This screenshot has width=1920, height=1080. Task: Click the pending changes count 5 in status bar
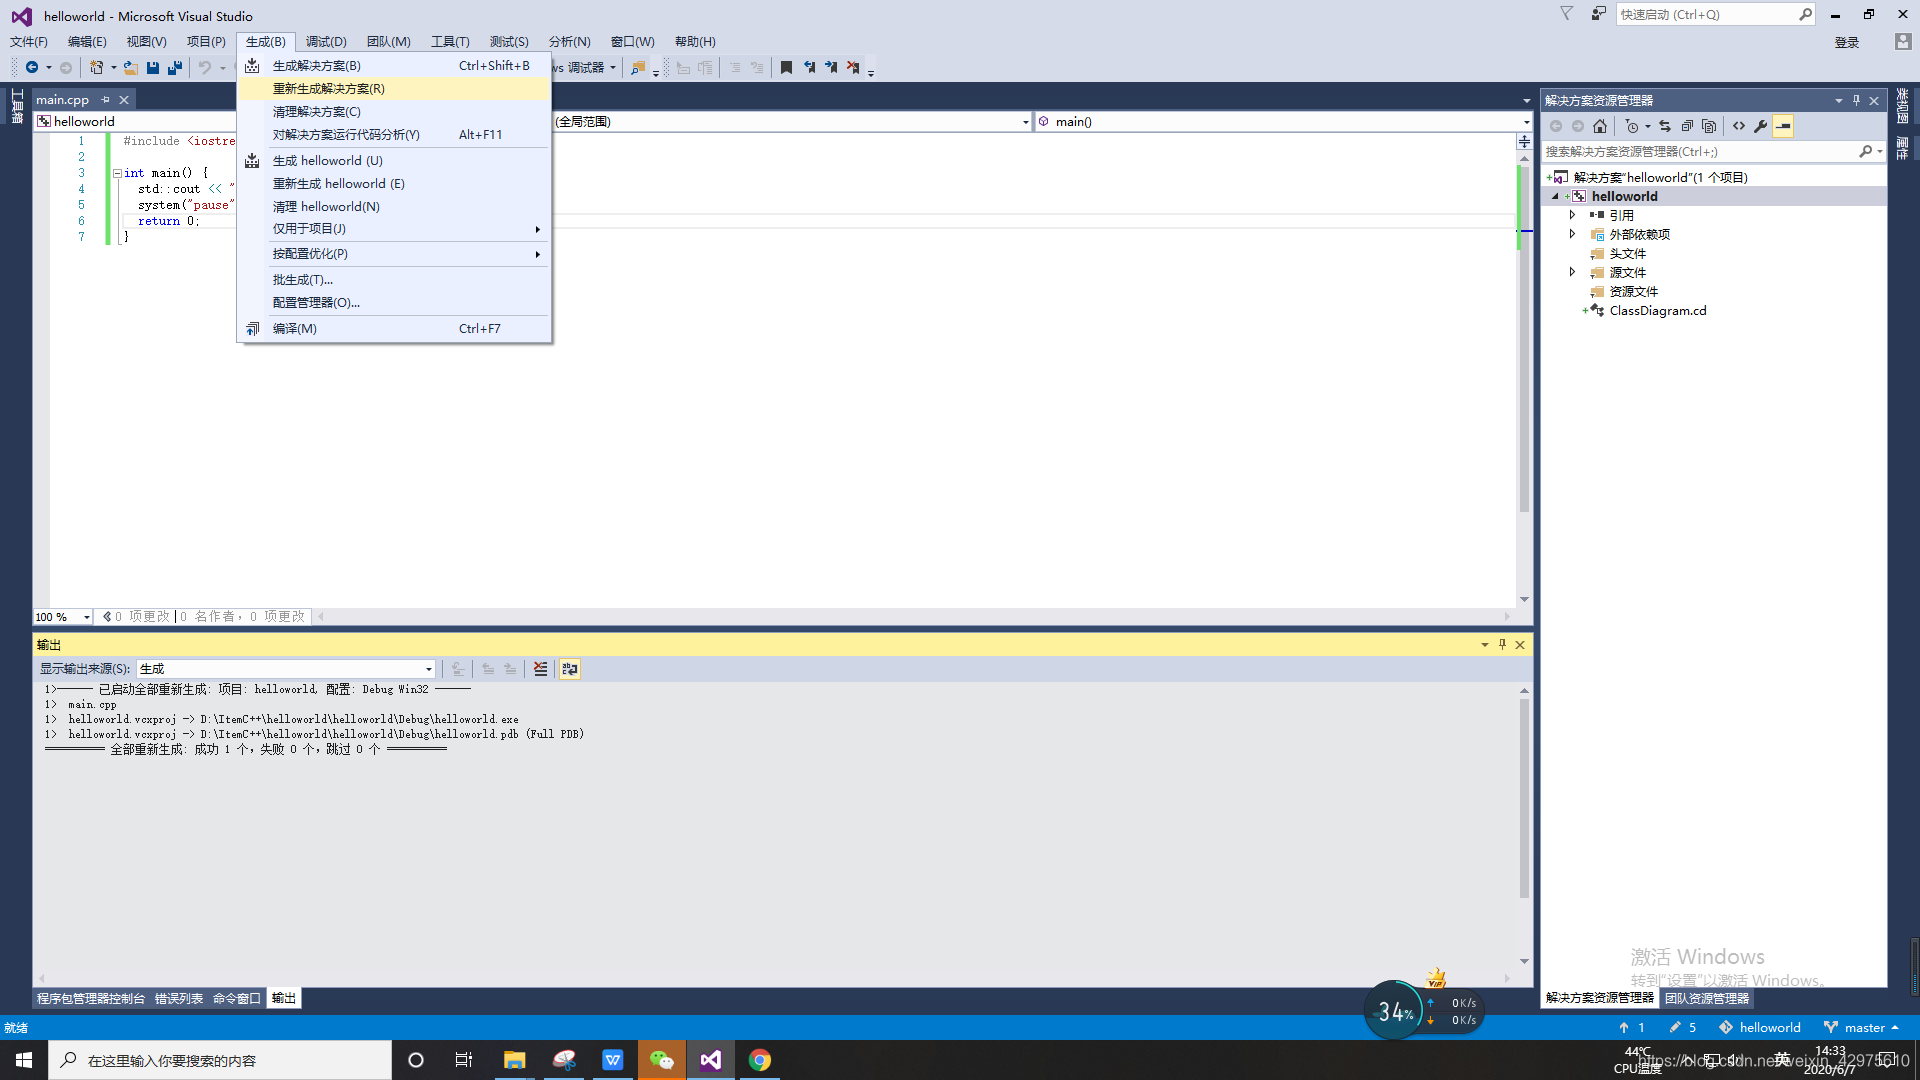point(1683,1028)
